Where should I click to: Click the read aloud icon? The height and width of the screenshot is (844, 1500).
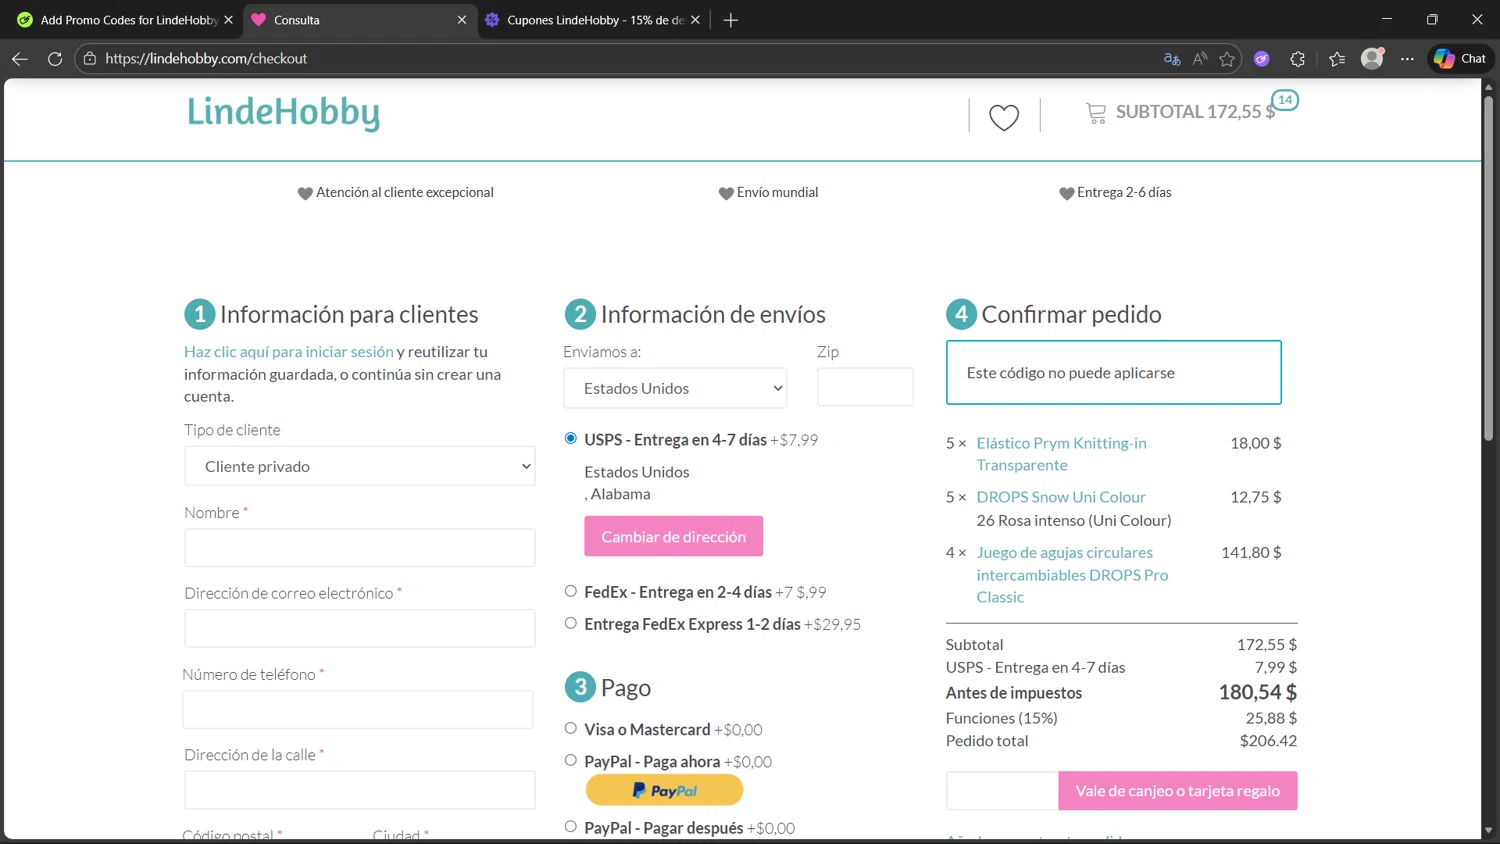click(1200, 59)
